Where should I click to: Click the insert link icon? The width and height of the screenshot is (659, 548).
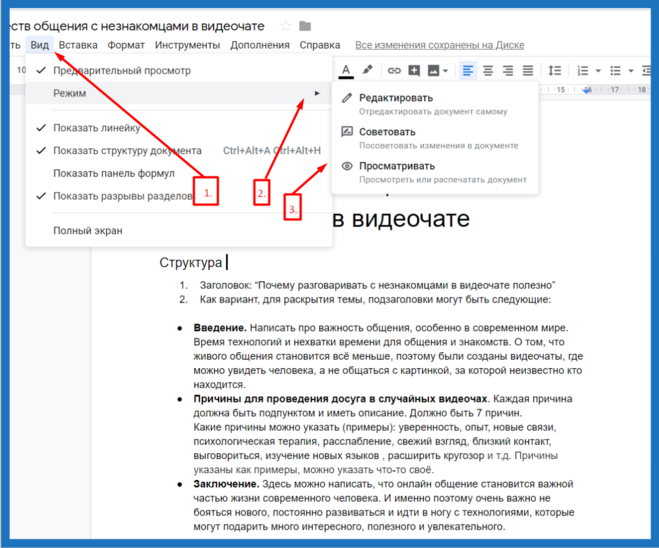coord(394,70)
